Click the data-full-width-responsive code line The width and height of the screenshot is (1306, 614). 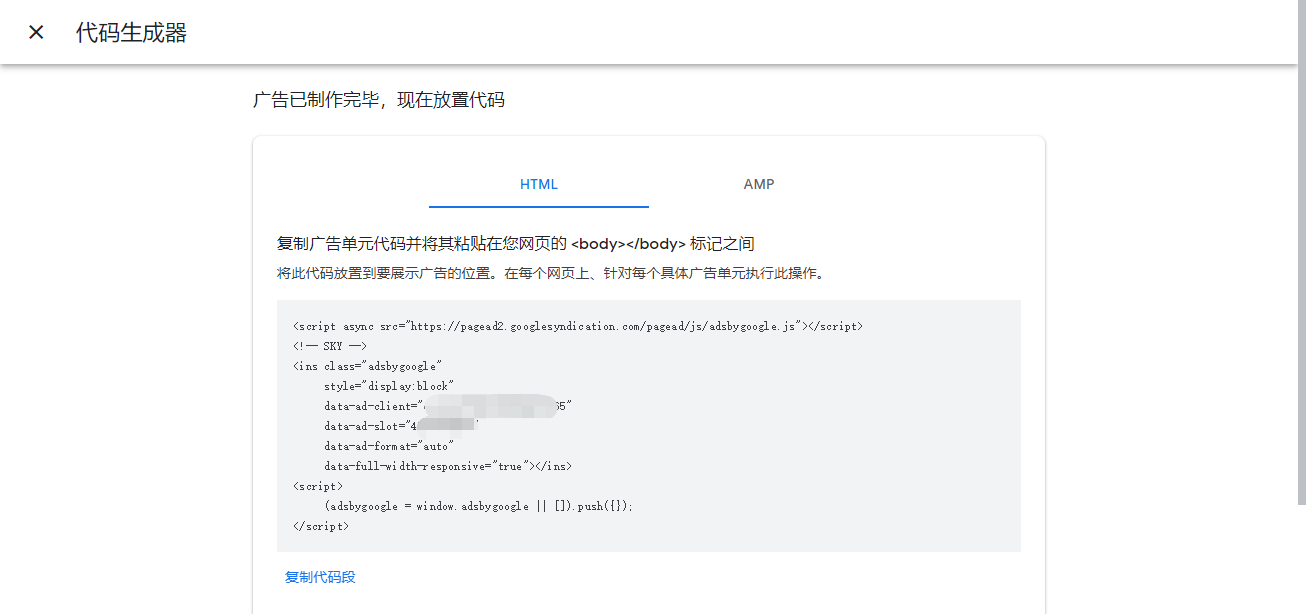447,466
